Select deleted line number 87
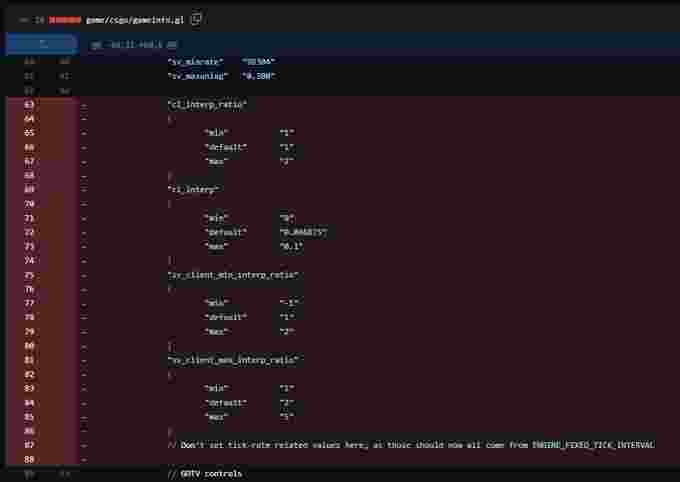Image resolution: width=680 pixels, height=482 pixels. coord(29,445)
